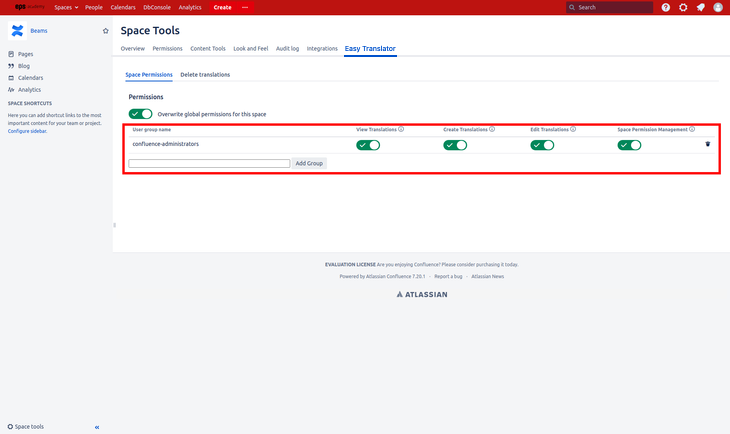Follow the Configure sidebar link

[x=27, y=131]
